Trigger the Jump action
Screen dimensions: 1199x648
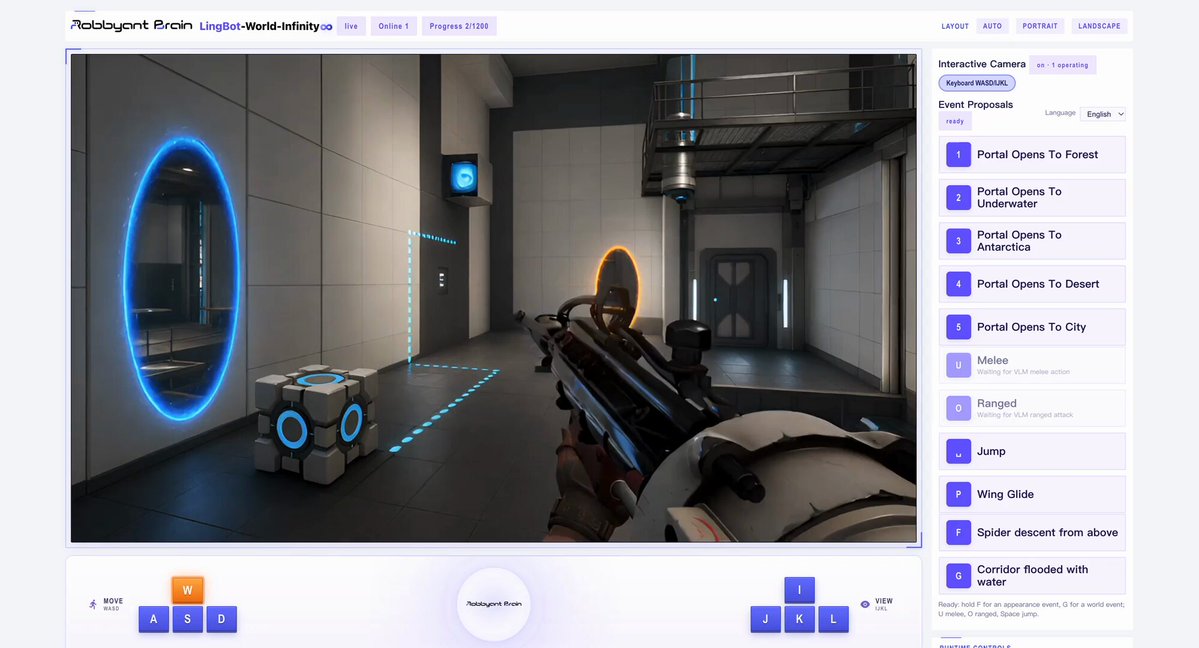click(x=1032, y=451)
